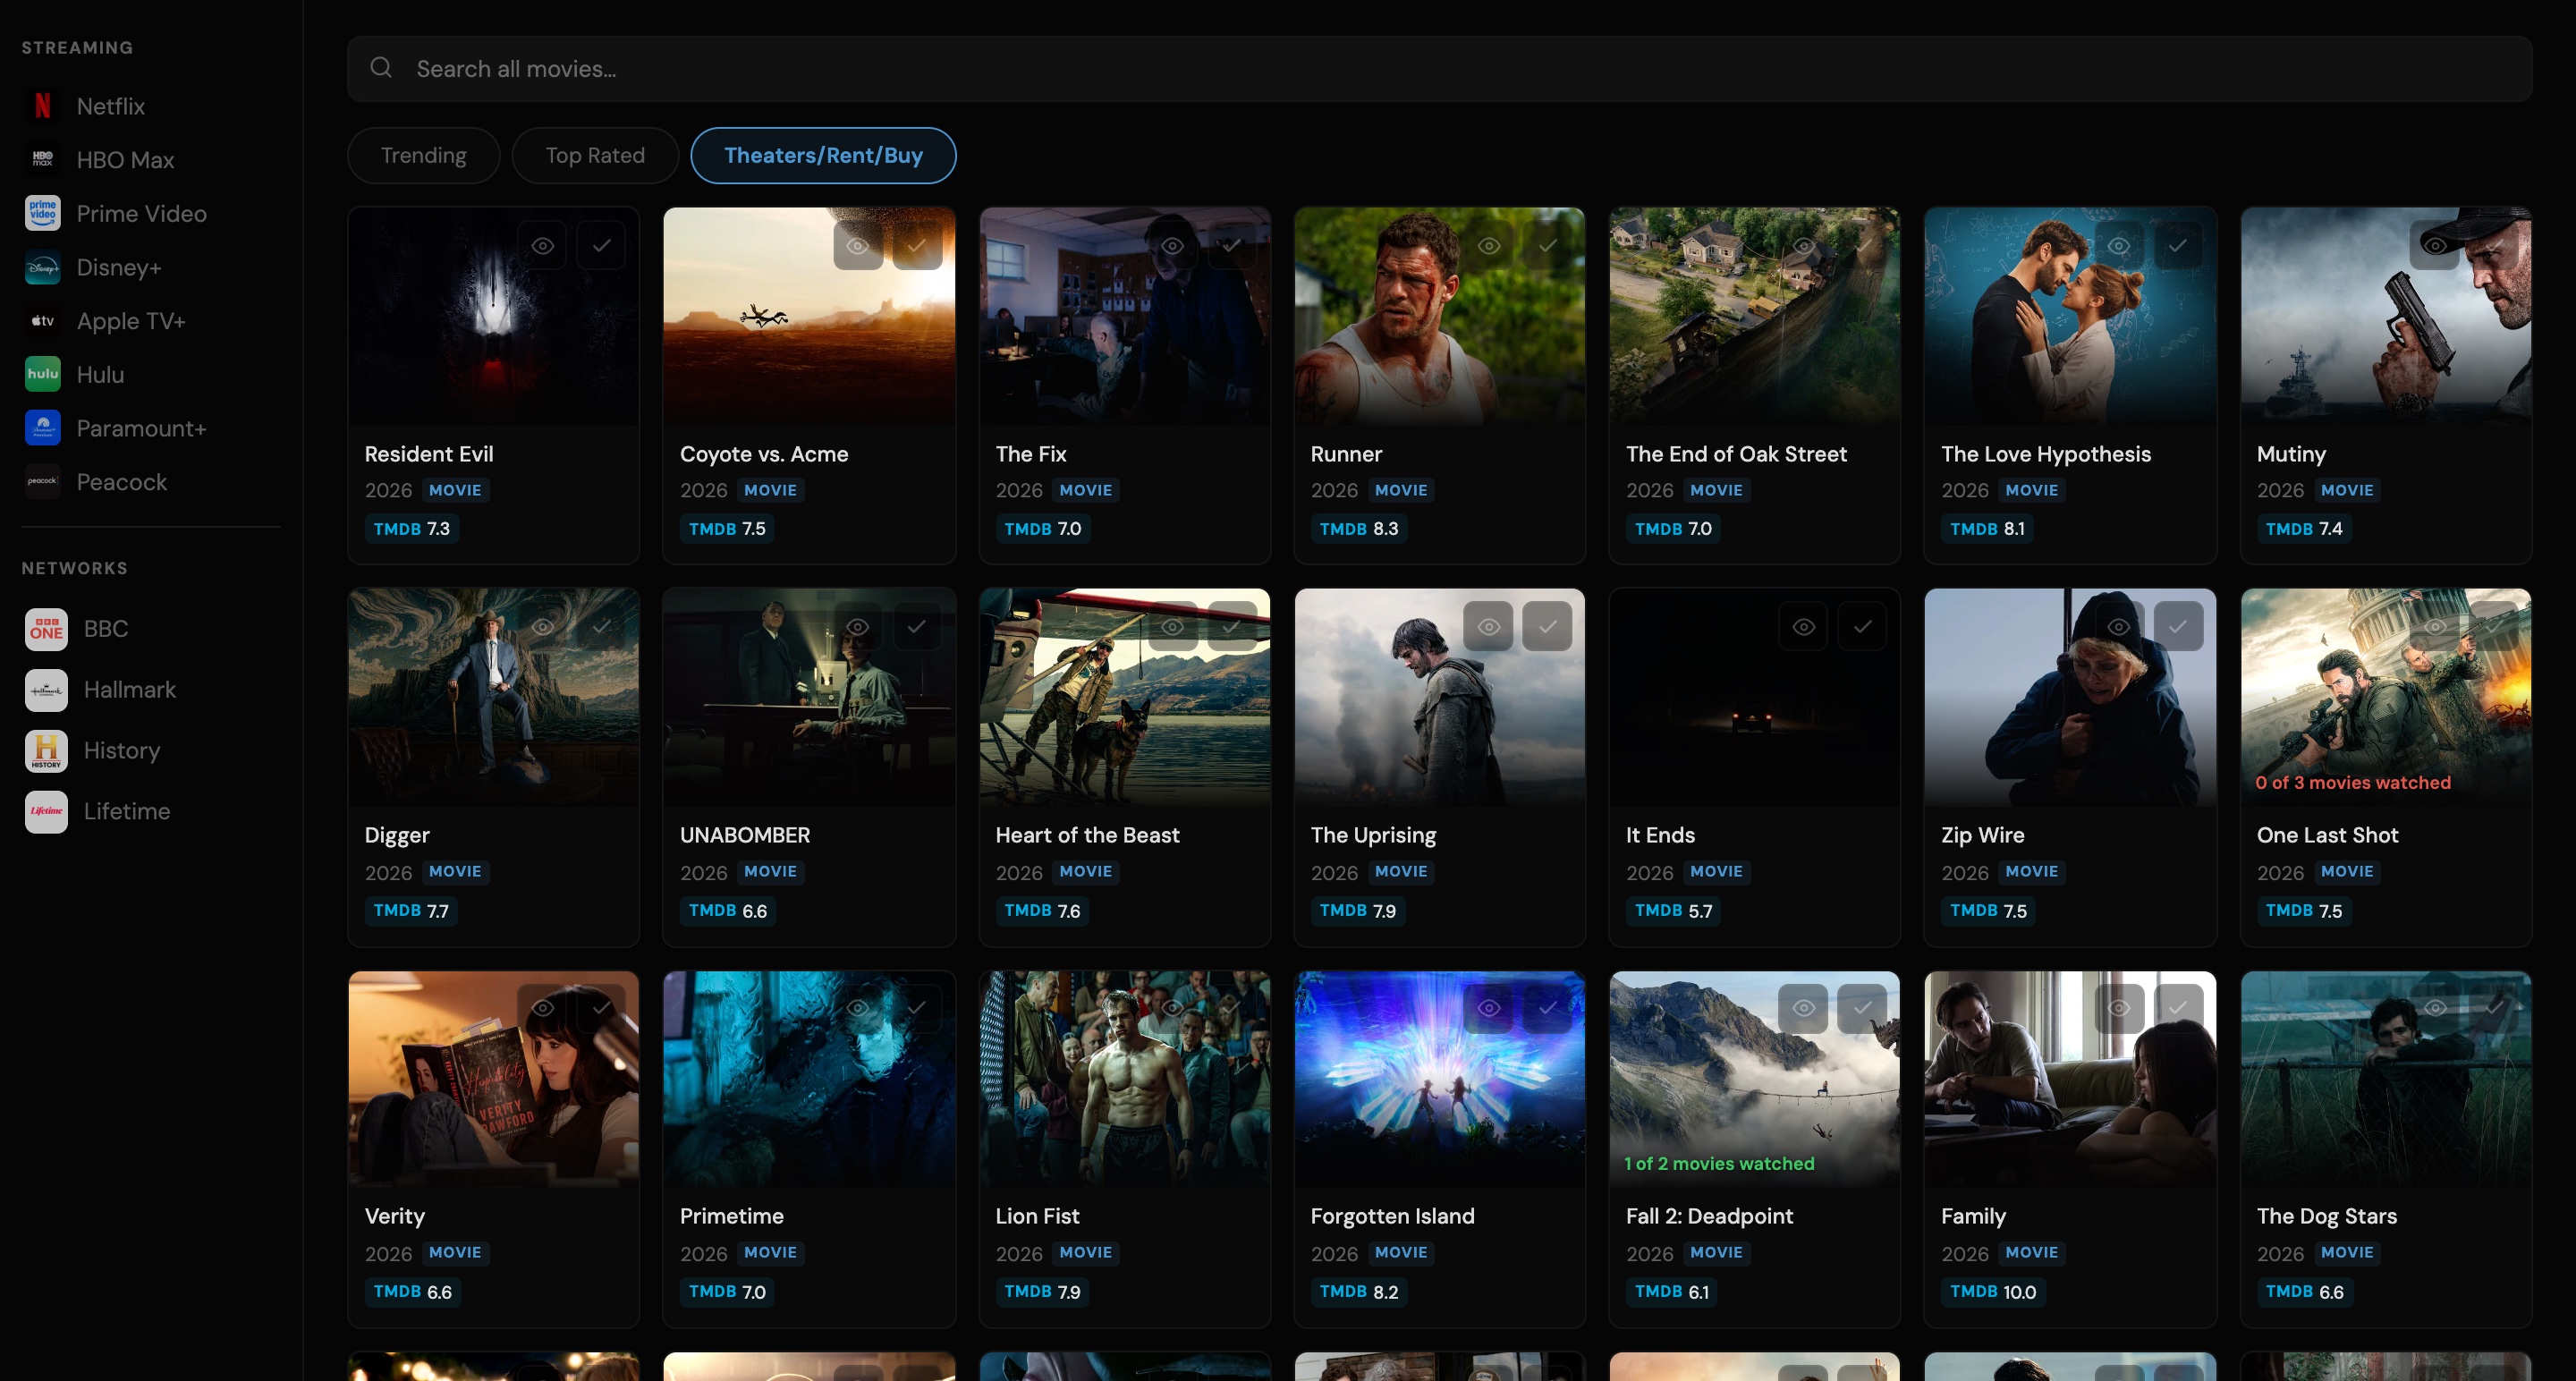Open the Lifetime network icon
The width and height of the screenshot is (2576, 1381).
click(46, 811)
